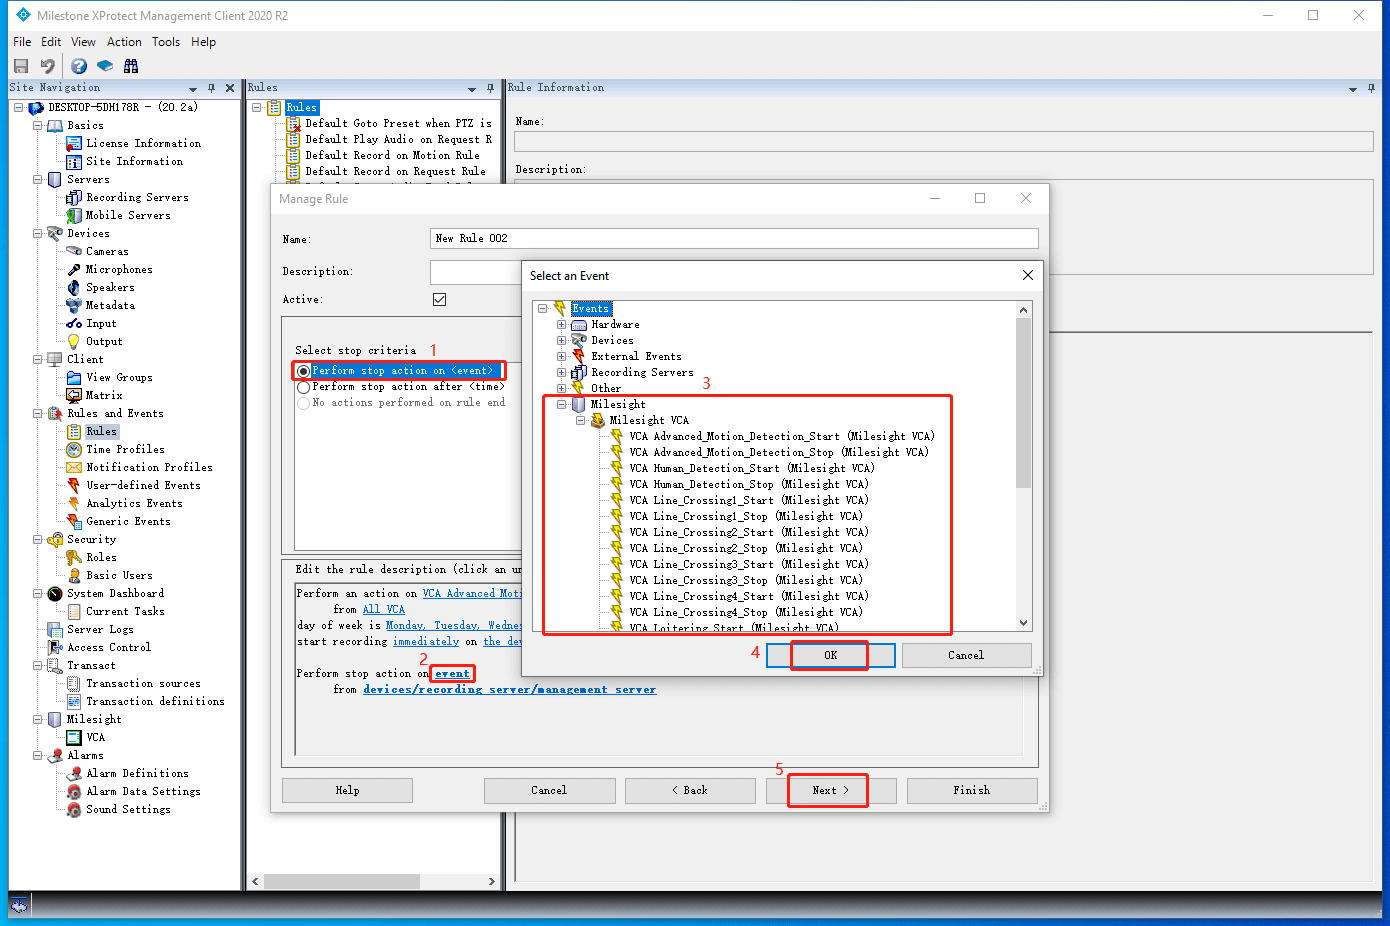Click the Metadata icon
This screenshot has width=1390, height=926.
click(x=74, y=305)
